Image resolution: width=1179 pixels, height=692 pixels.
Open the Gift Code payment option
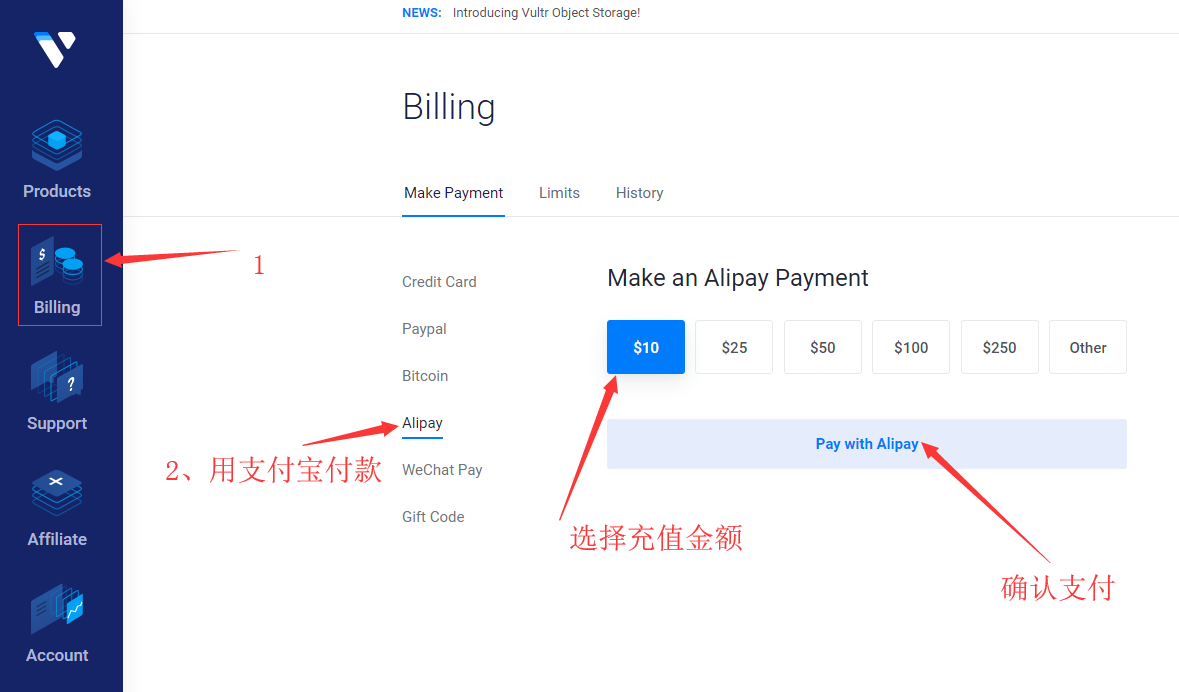tap(433, 517)
